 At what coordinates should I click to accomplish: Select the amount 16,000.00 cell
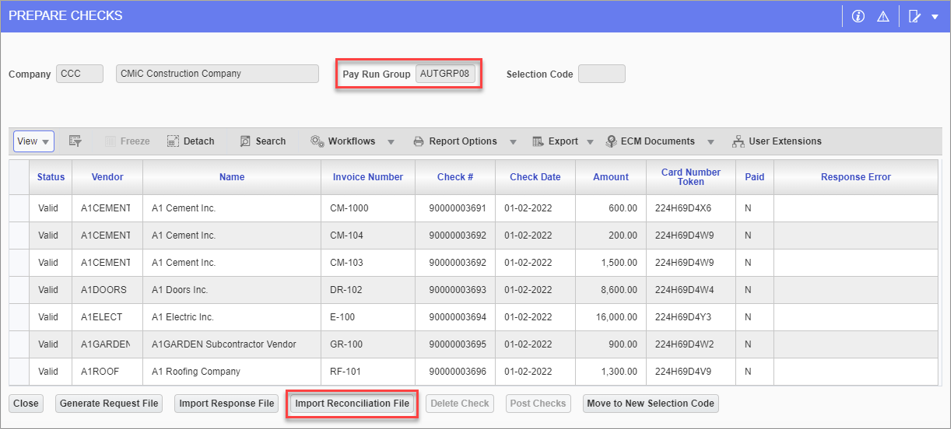coord(611,317)
